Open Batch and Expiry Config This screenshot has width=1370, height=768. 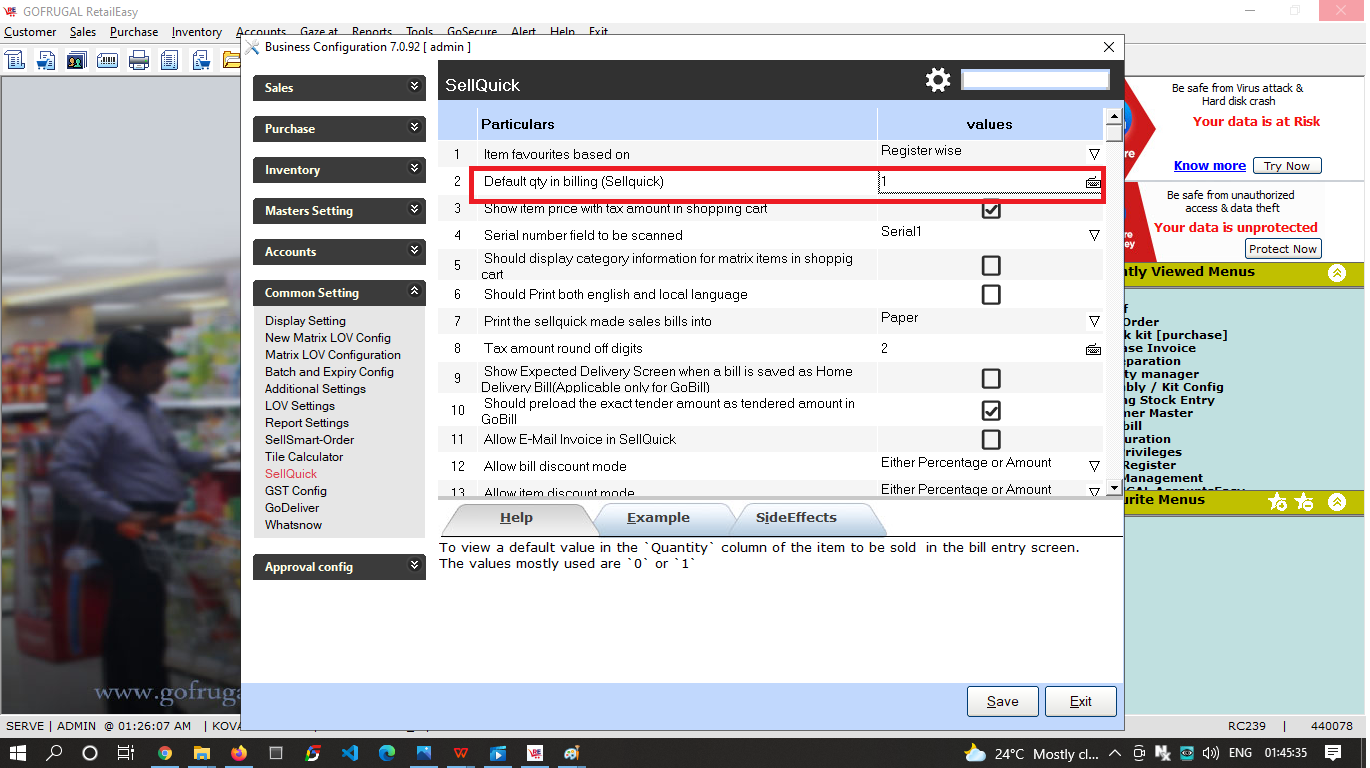(x=329, y=372)
